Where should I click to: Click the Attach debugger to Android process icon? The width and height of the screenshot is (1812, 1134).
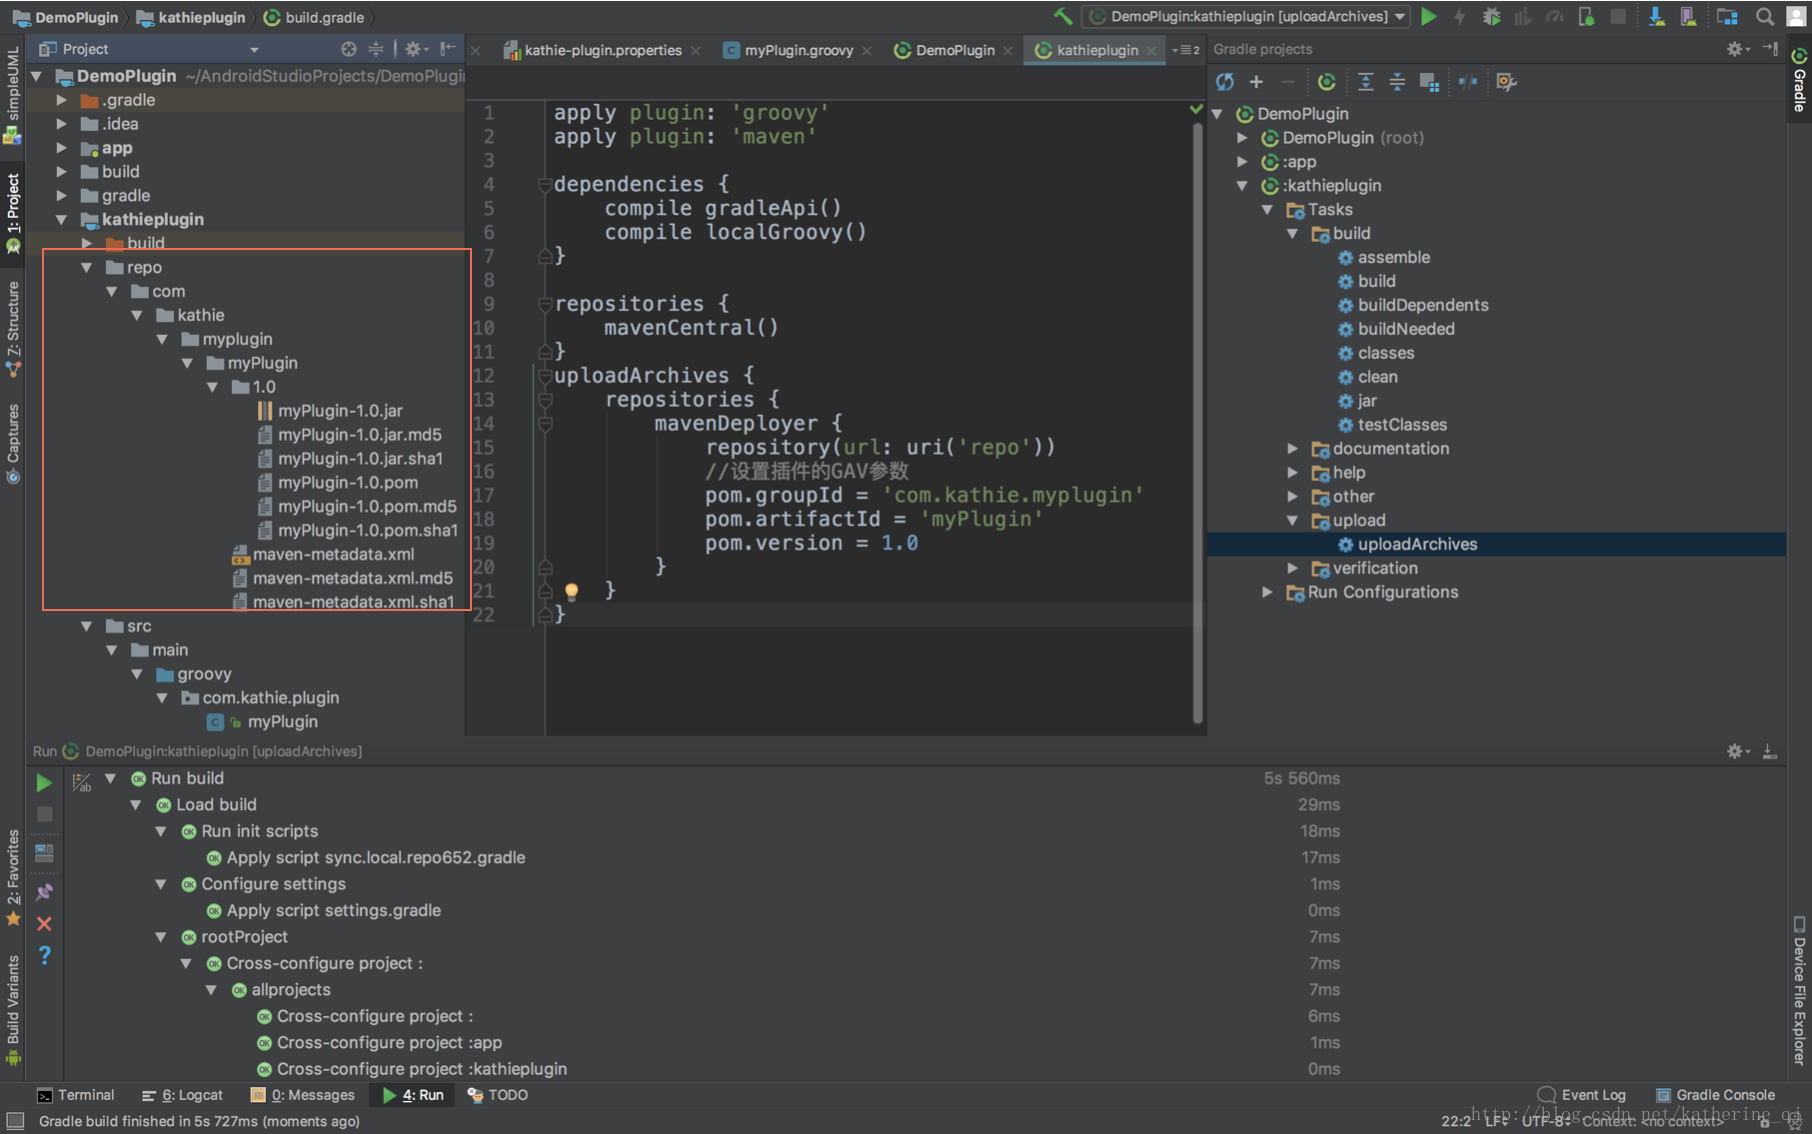(1587, 16)
